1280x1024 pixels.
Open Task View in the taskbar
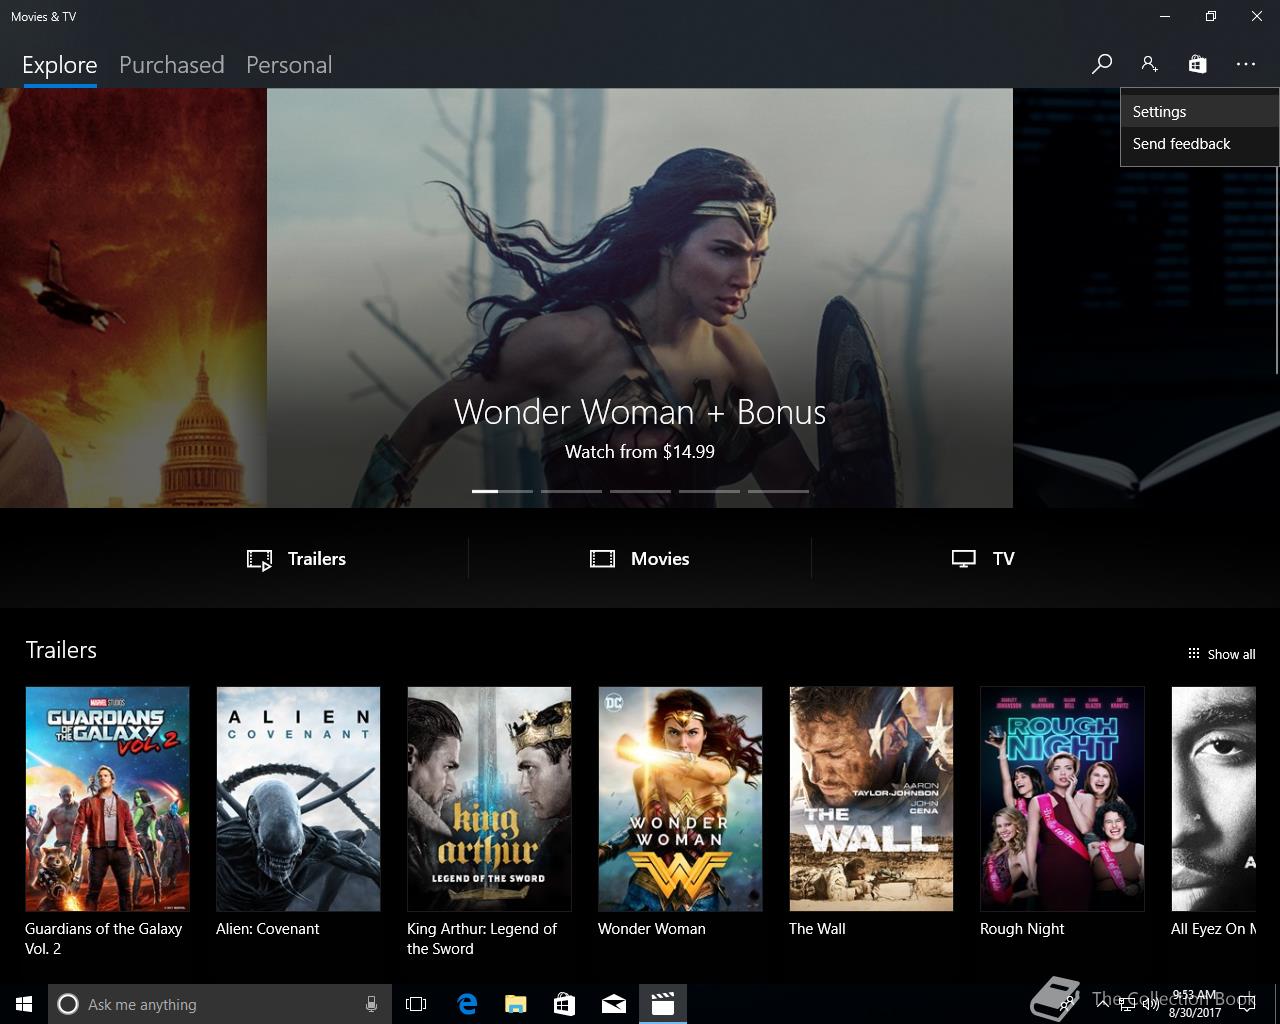click(x=416, y=1004)
